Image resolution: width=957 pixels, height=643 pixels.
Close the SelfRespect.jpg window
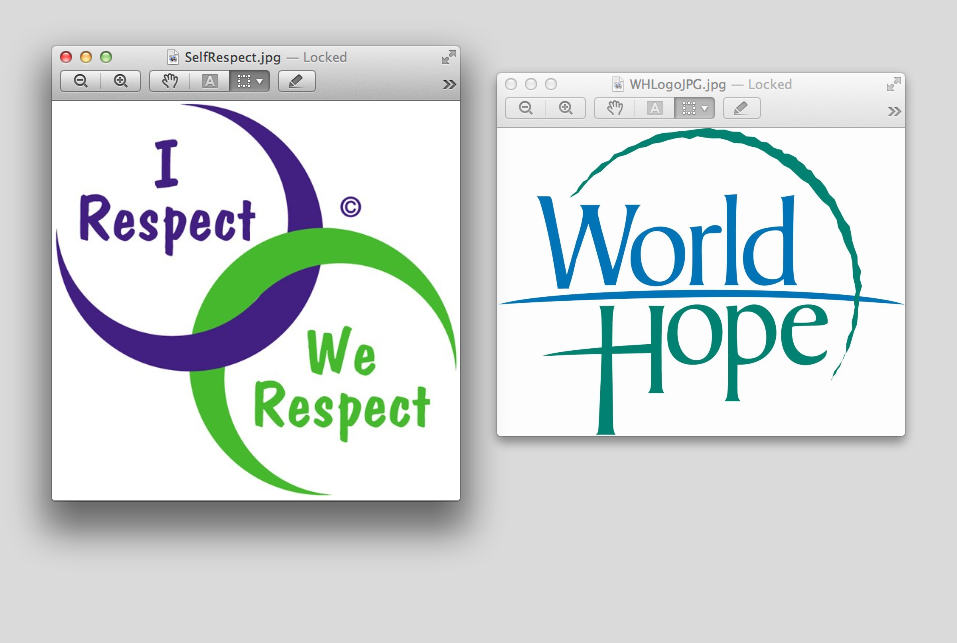pyautogui.click(x=66, y=57)
